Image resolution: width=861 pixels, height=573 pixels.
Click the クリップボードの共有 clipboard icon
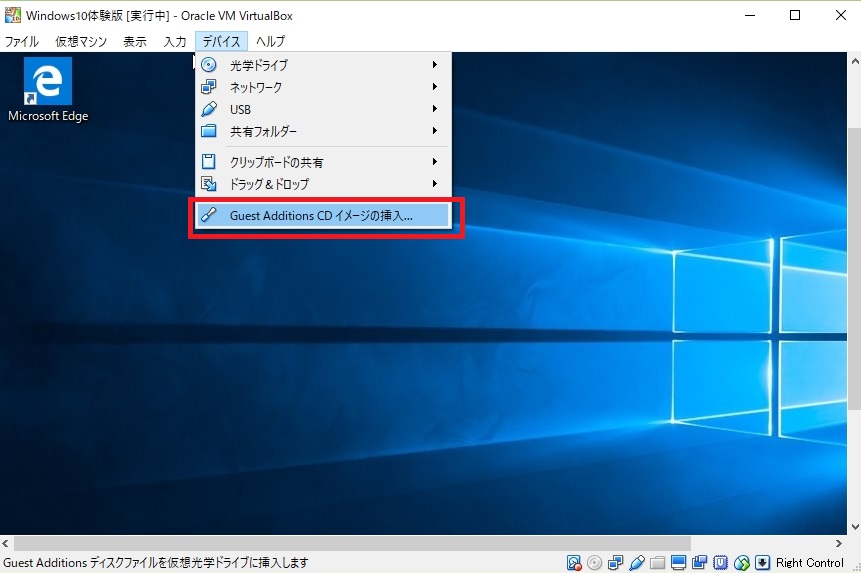tap(209, 161)
